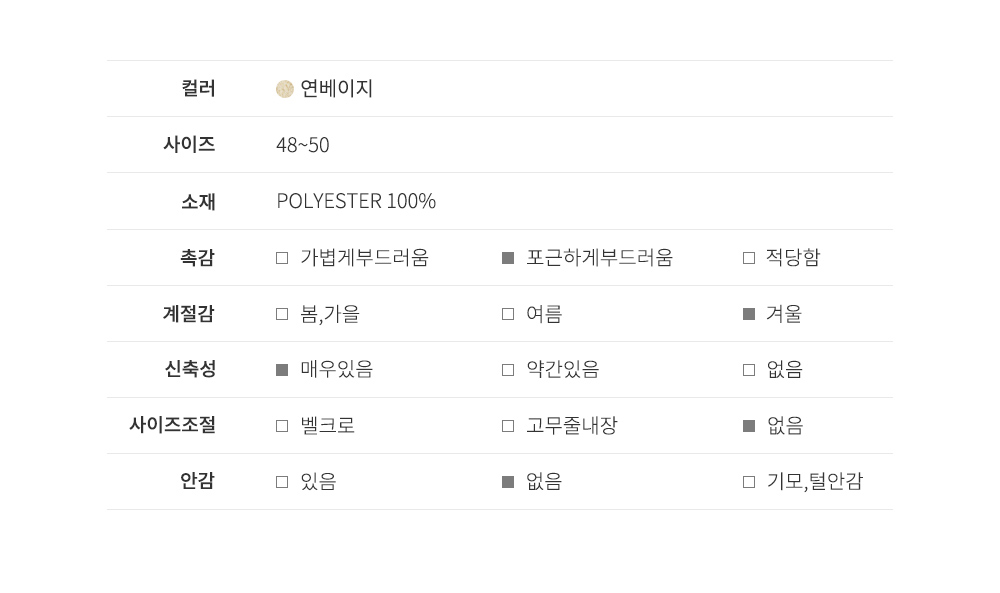
Task: Click the 연베이지 color swatch
Action: point(284,89)
